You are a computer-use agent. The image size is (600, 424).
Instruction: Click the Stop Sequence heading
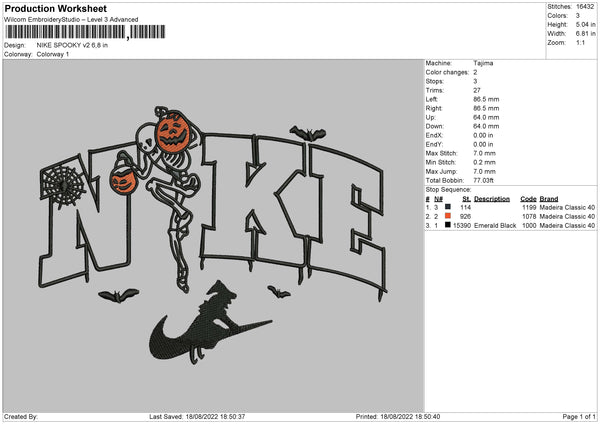[x=448, y=190]
